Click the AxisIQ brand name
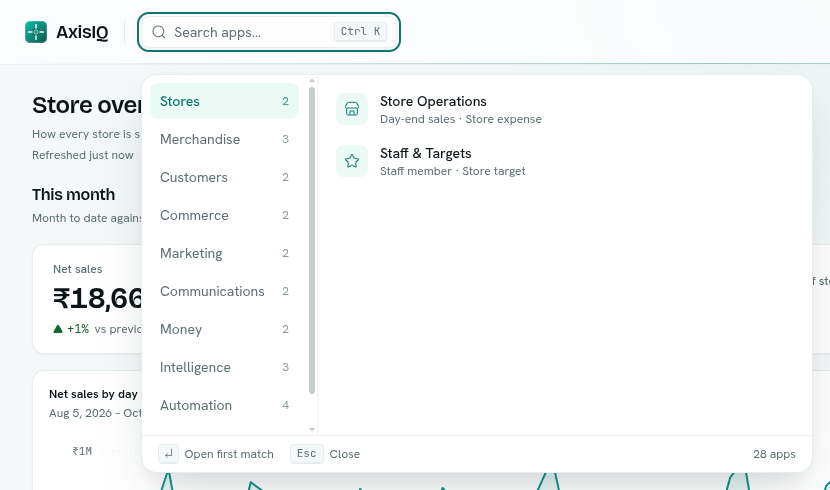This screenshot has height=490, width=830. coord(83,32)
